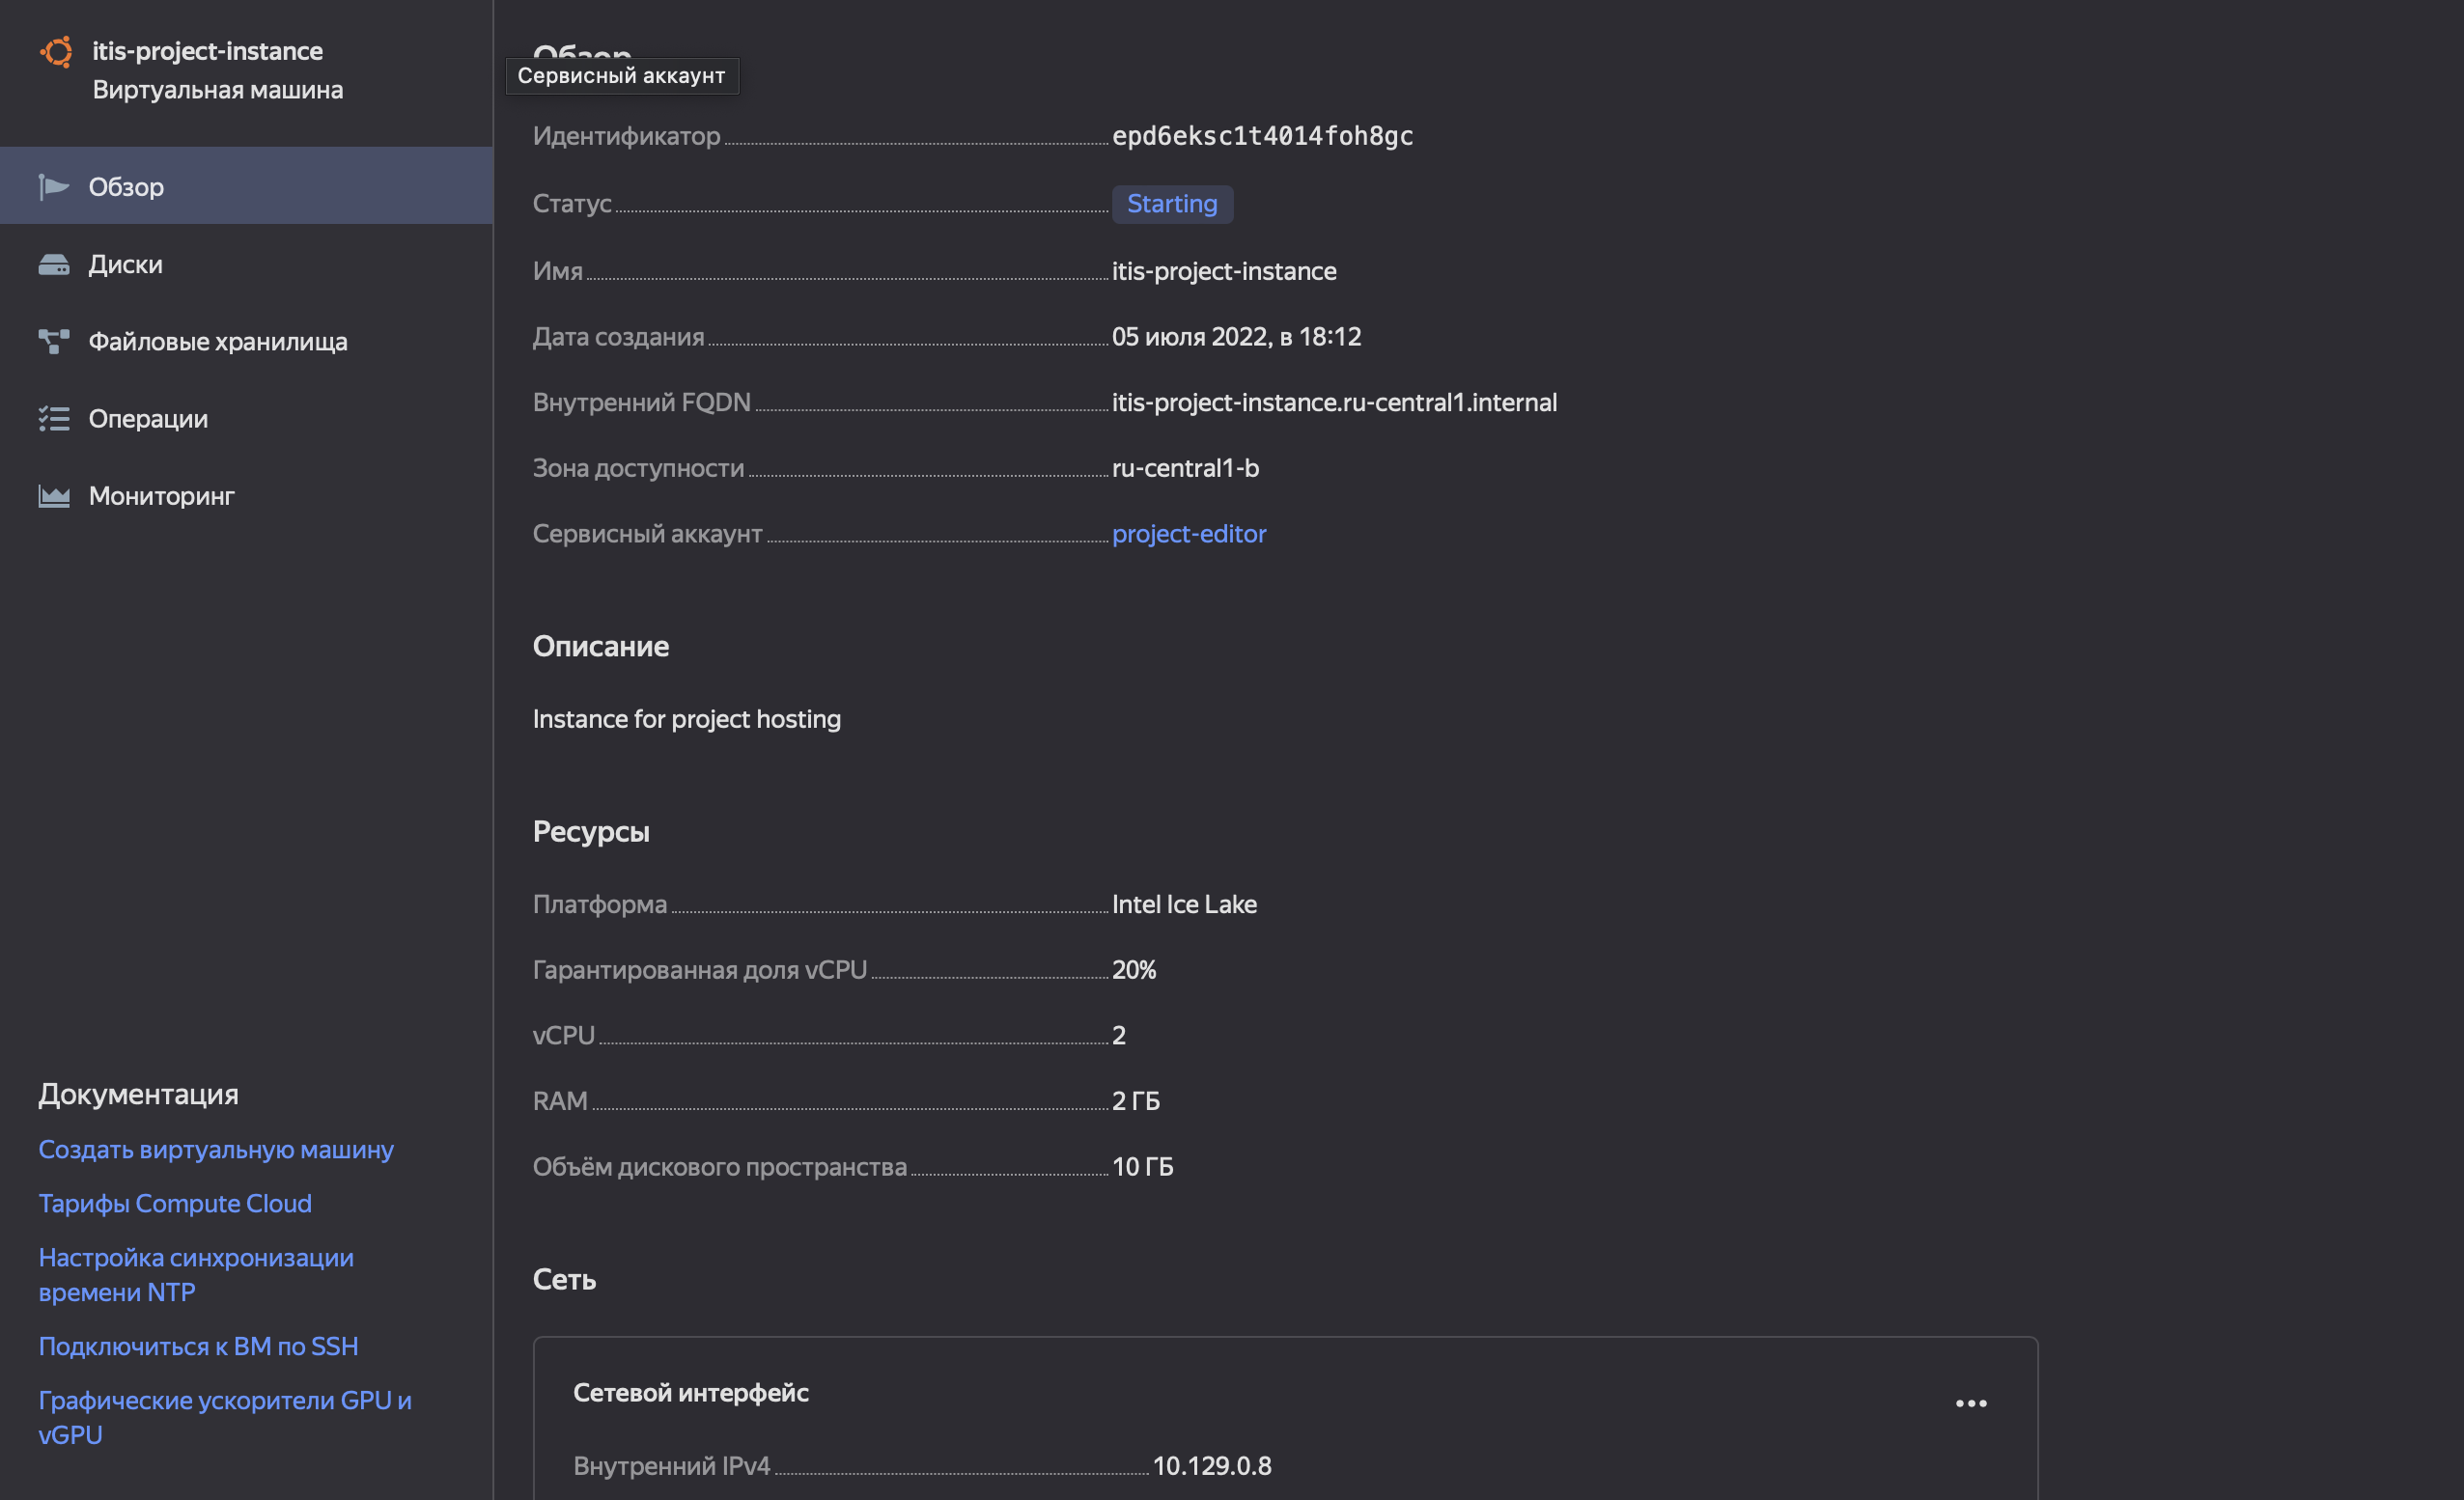Click the Ресурсы section heading

(591, 832)
